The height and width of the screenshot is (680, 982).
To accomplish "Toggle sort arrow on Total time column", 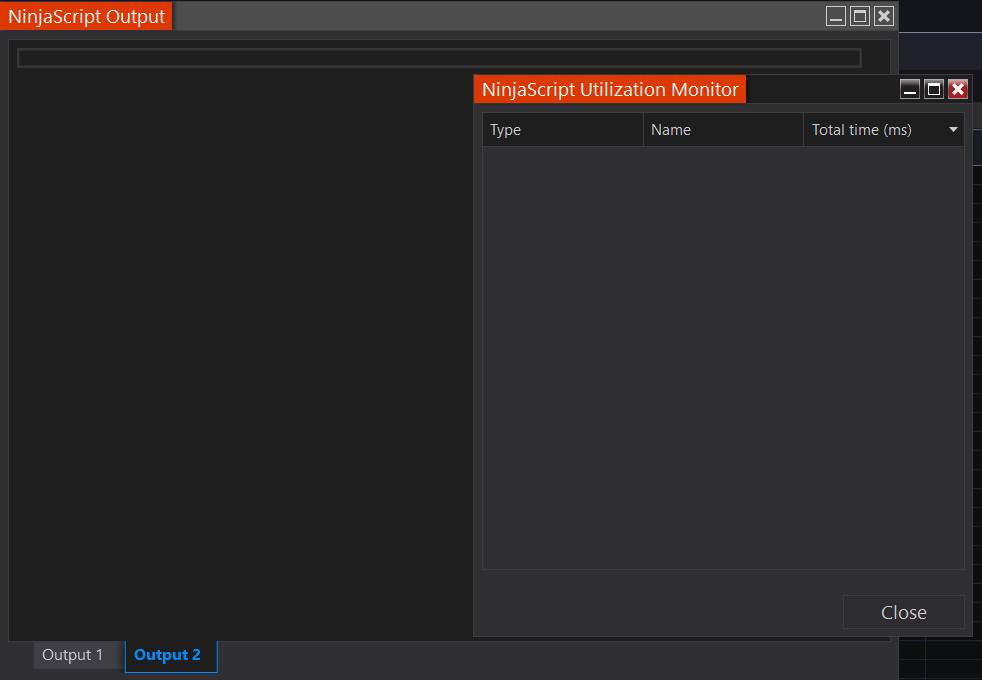I will click(x=953, y=130).
